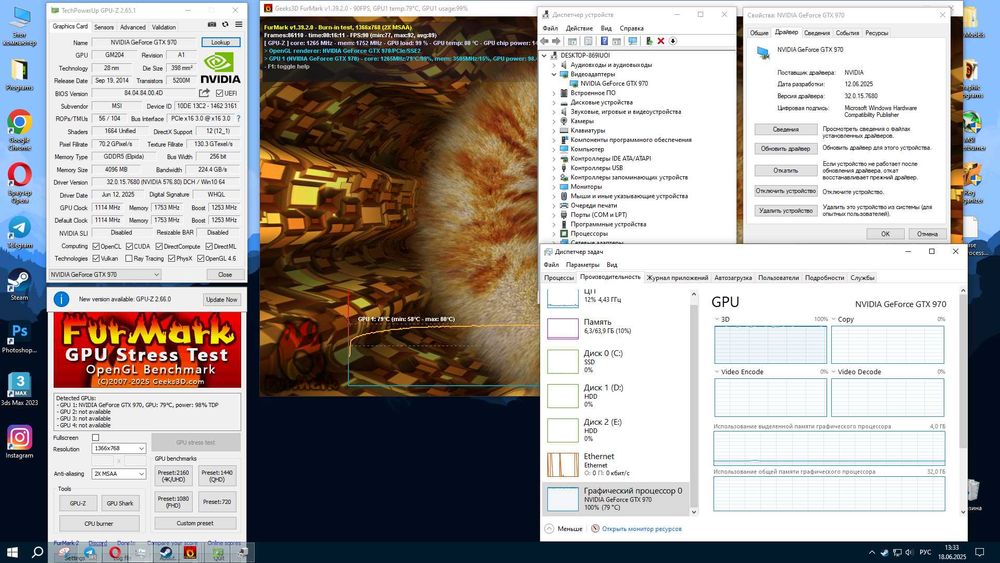Click the Меньше collapse details button
The width and height of the screenshot is (1000, 563).
(x=564, y=529)
